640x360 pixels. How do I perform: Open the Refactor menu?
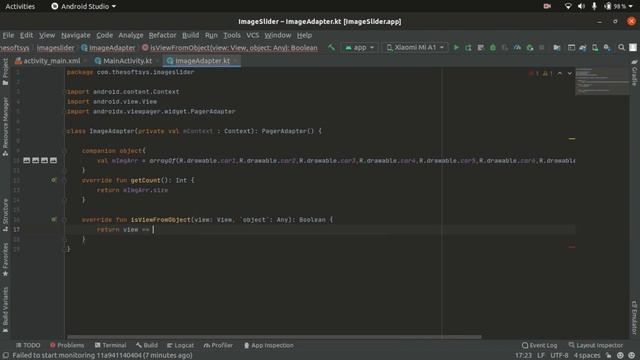162,35
